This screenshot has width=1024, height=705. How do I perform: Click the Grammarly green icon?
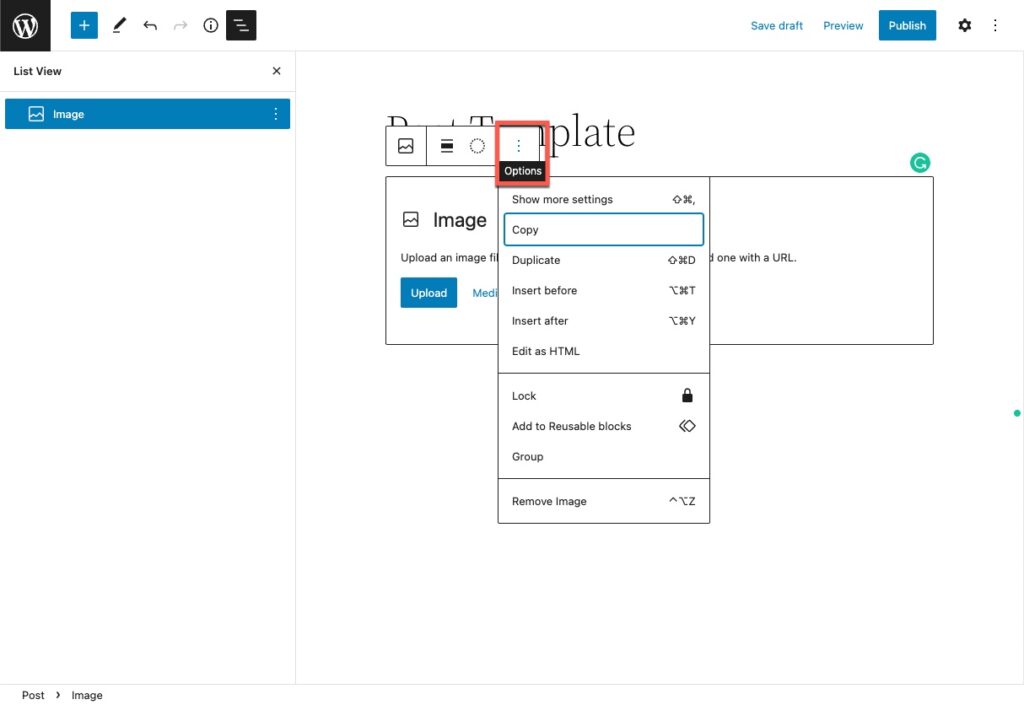pyautogui.click(x=920, y=163)
